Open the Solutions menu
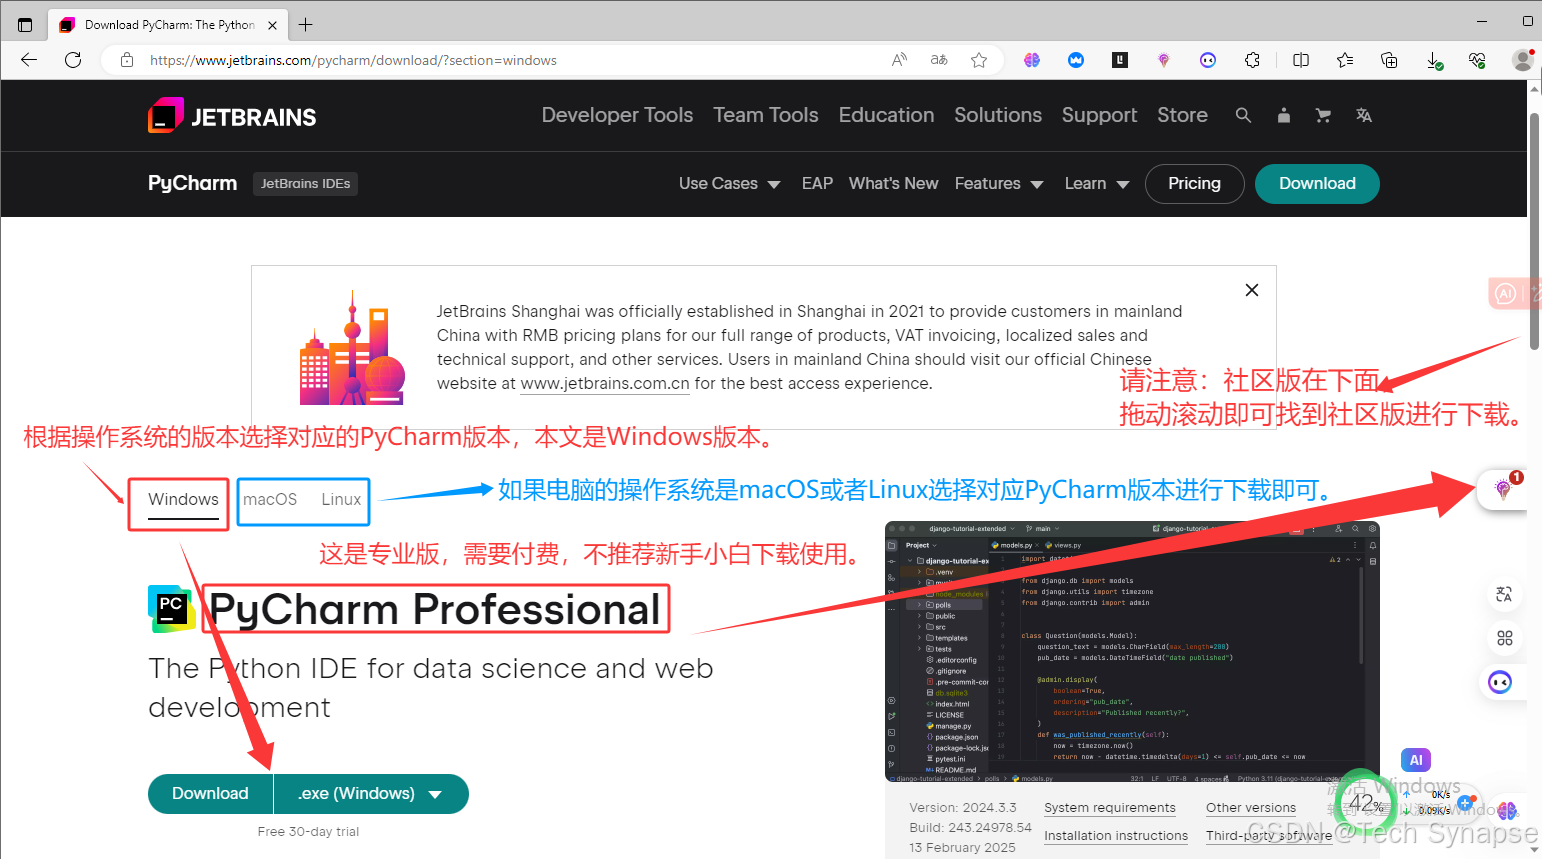1542x859 pixels. click(998, 115)
